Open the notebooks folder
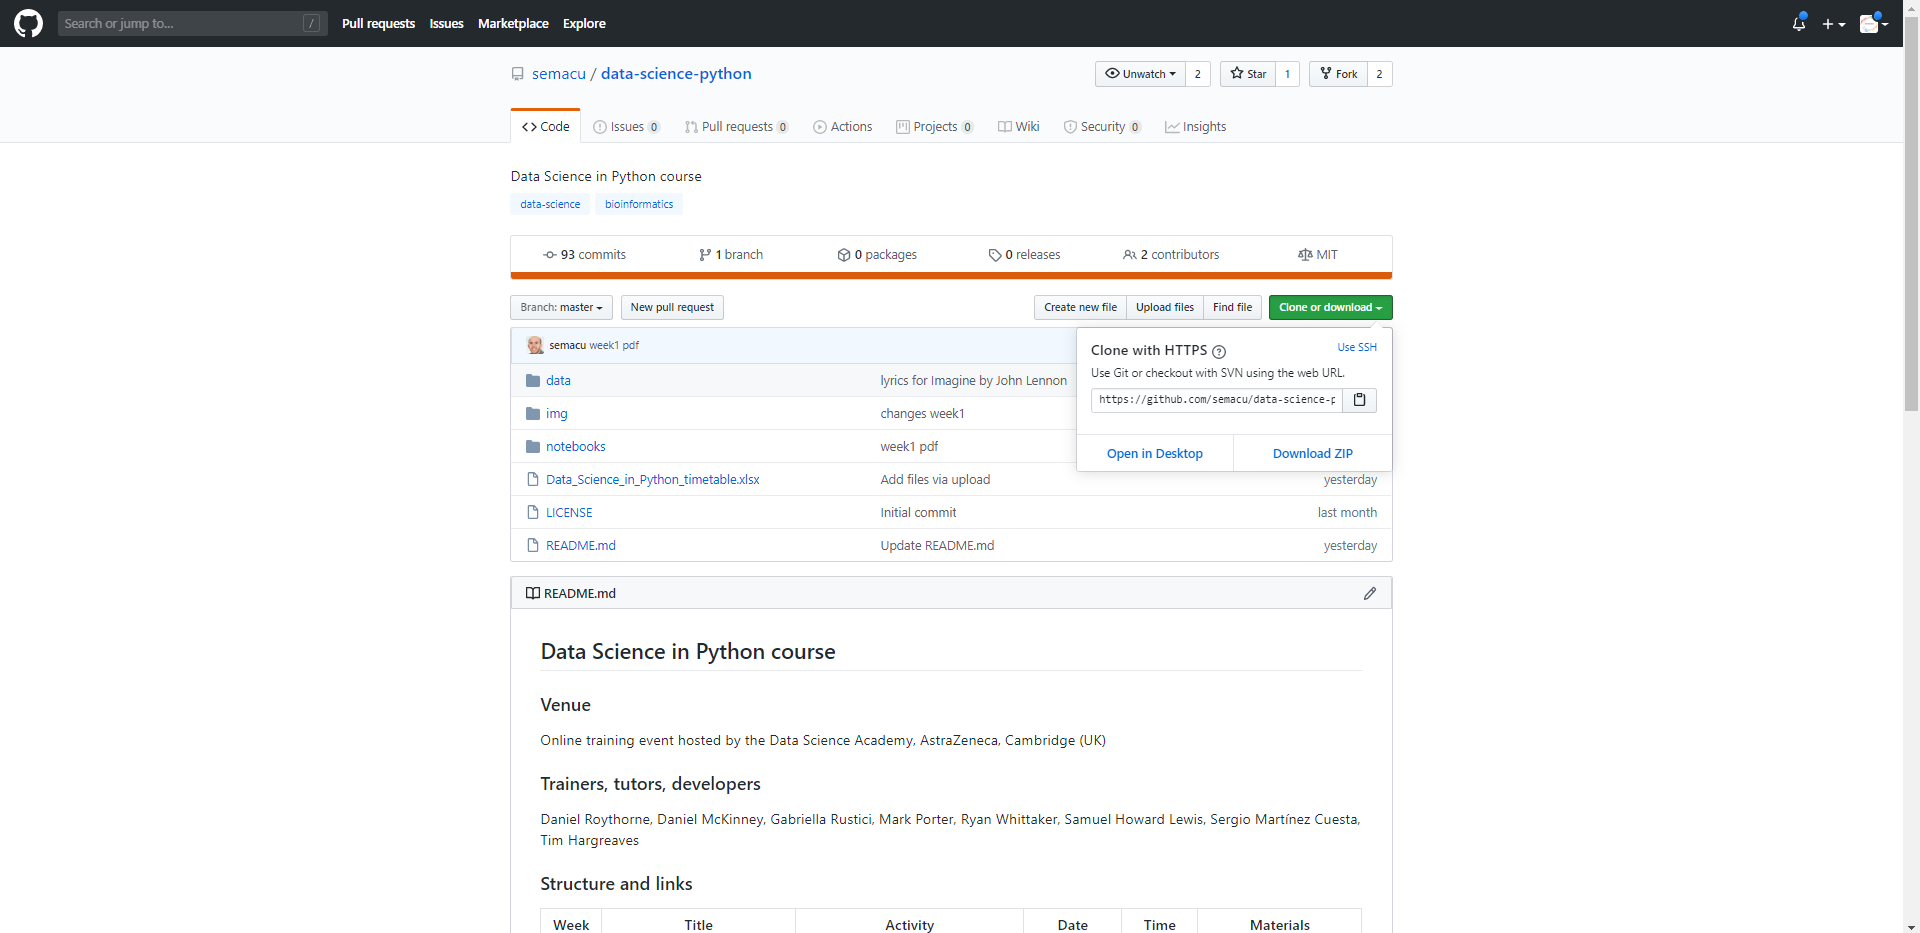Screen dimensions: 1920x933 click(575, 447)
